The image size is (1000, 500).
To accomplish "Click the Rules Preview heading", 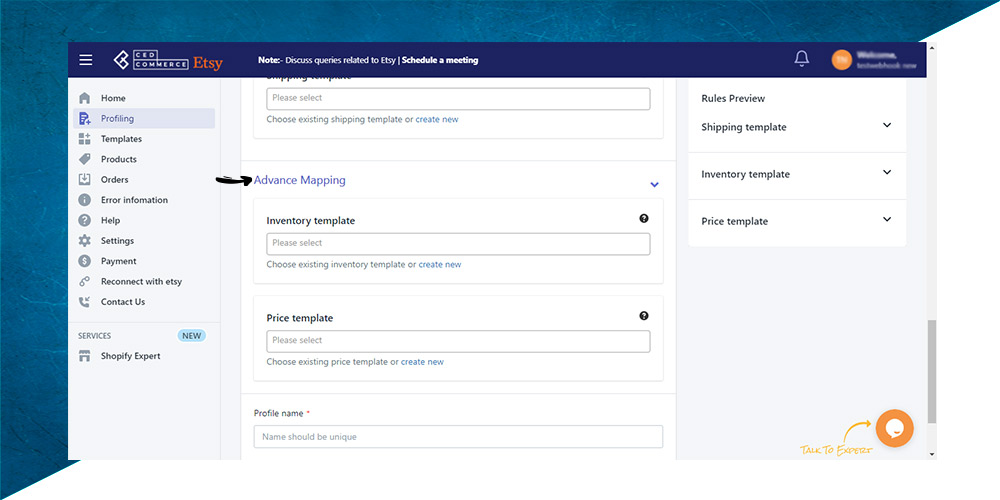I will pos(733,99).
